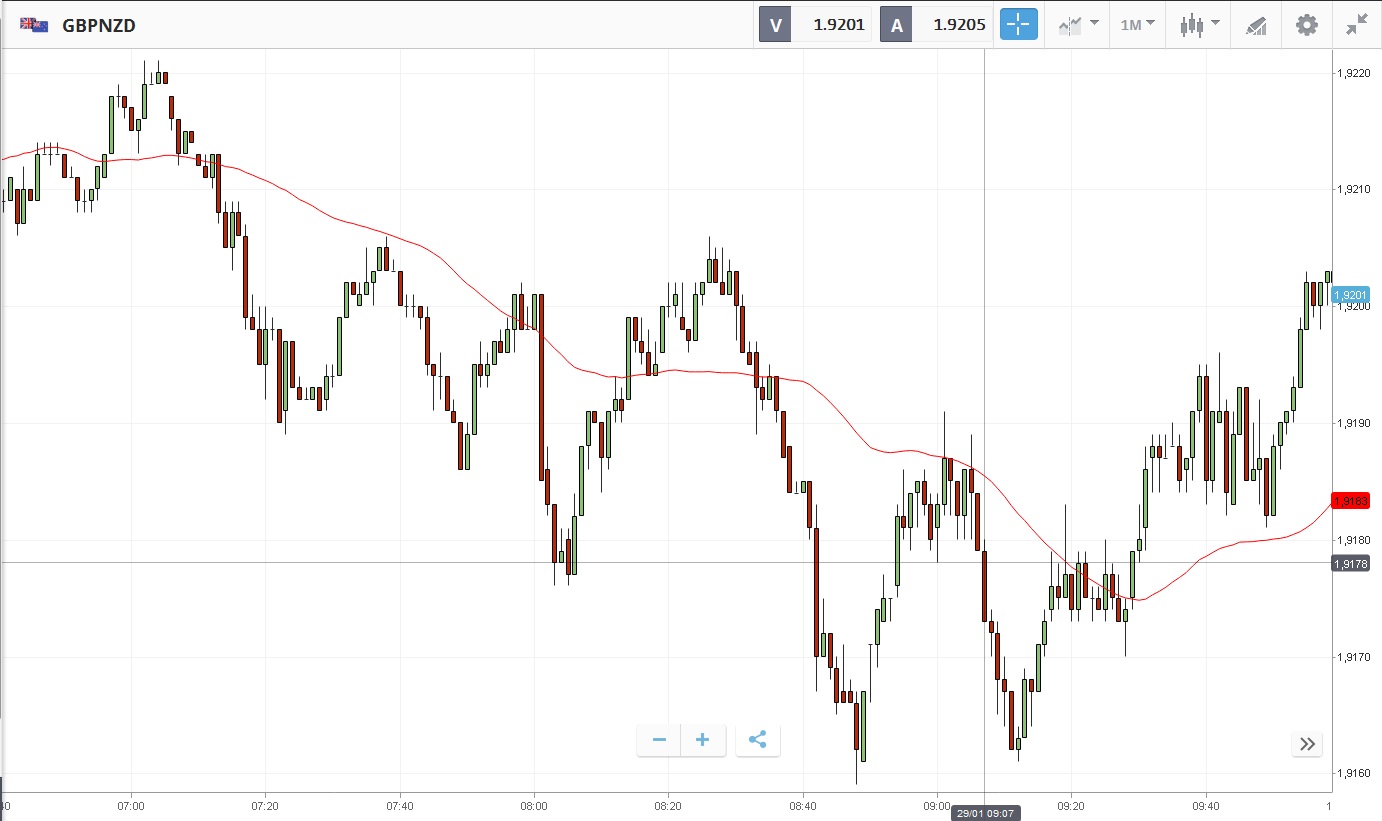The width and height of the screenshot is (1382, 821).
Task: Zoom in with the plus button
Action: point(703,740)
